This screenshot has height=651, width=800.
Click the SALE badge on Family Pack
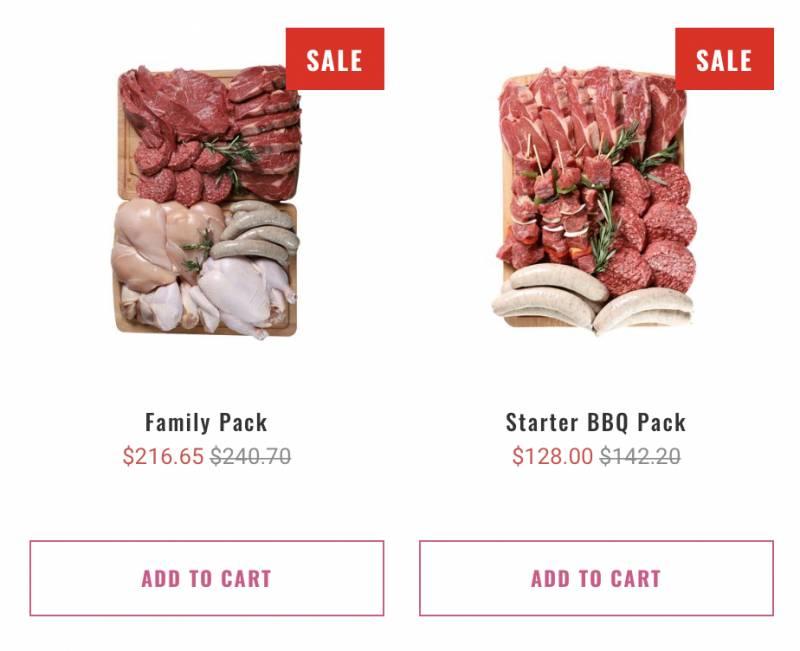pos(335,59)
